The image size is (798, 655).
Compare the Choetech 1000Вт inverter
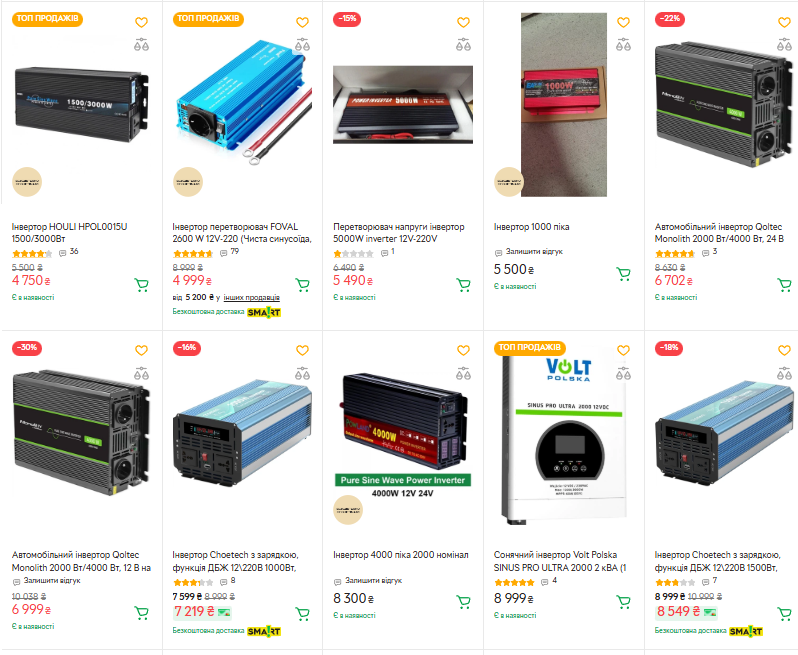(x=302, y=374)
